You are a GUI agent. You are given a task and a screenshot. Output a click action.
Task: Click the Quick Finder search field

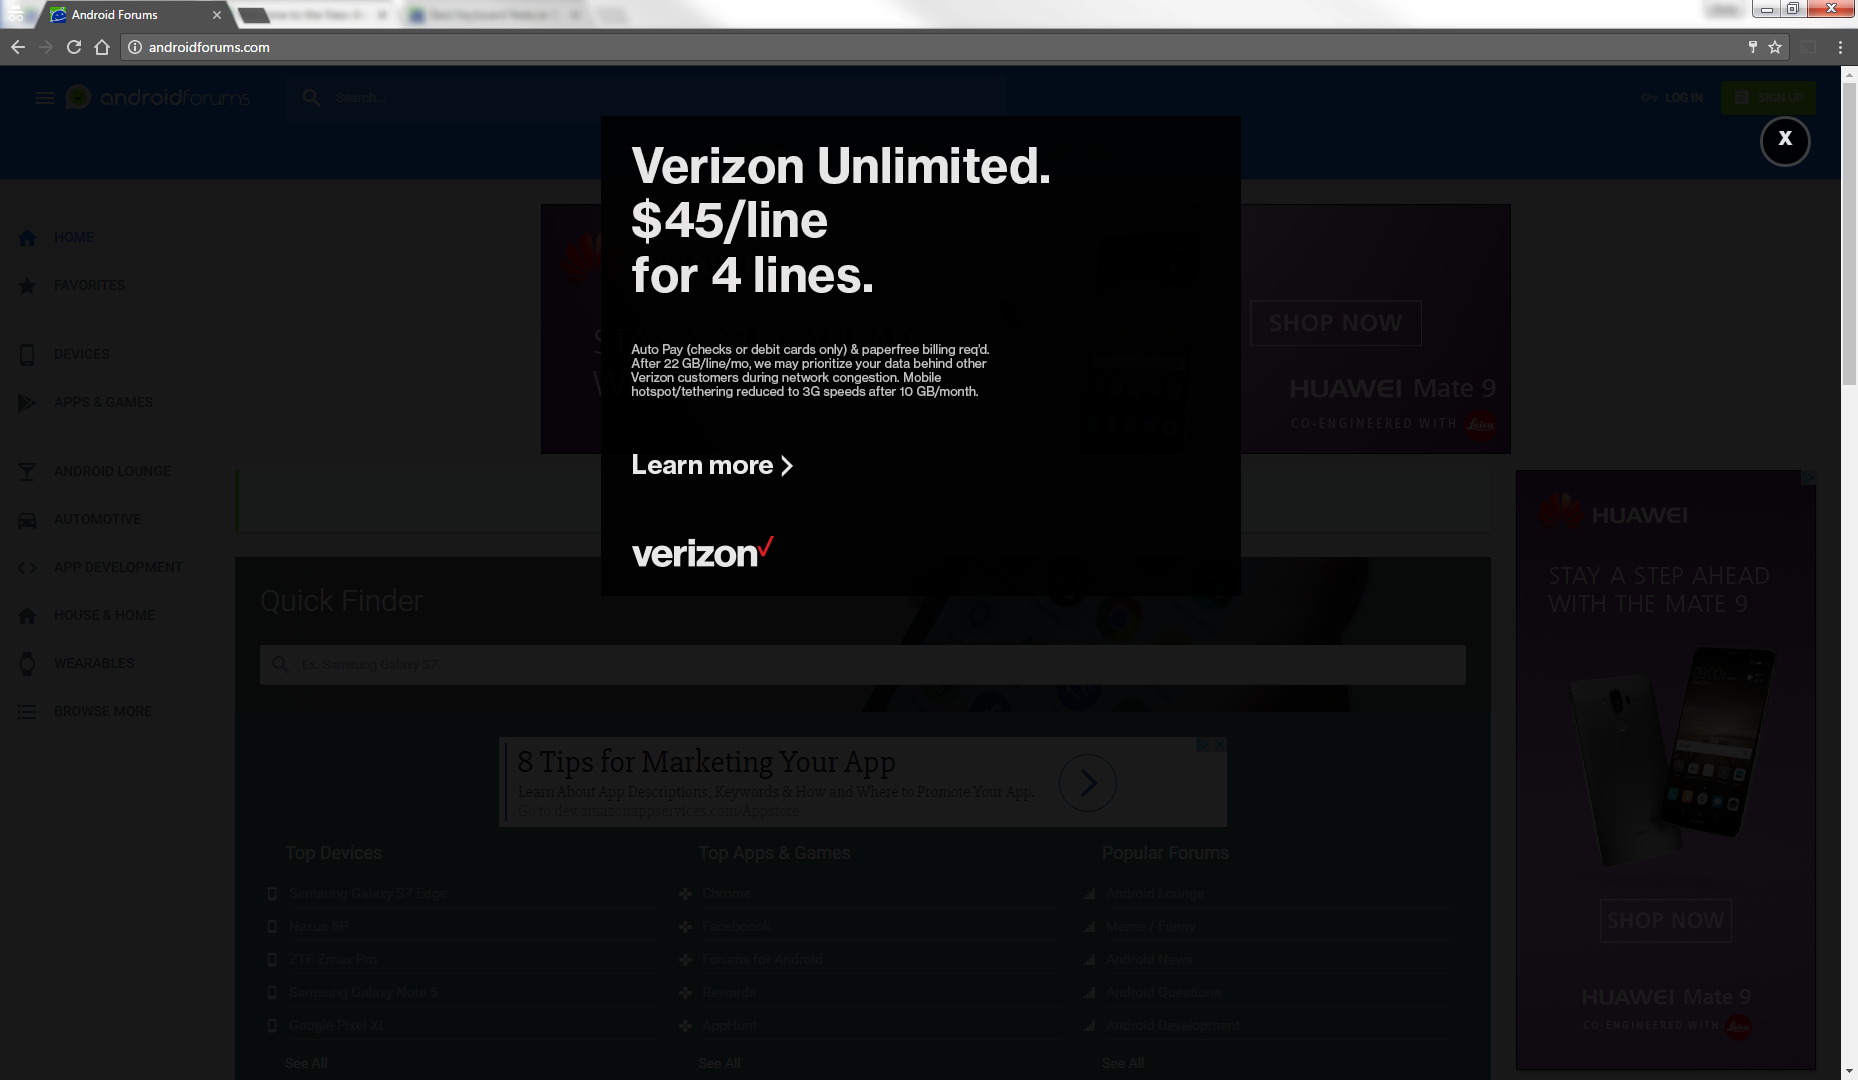click(863, 664)
